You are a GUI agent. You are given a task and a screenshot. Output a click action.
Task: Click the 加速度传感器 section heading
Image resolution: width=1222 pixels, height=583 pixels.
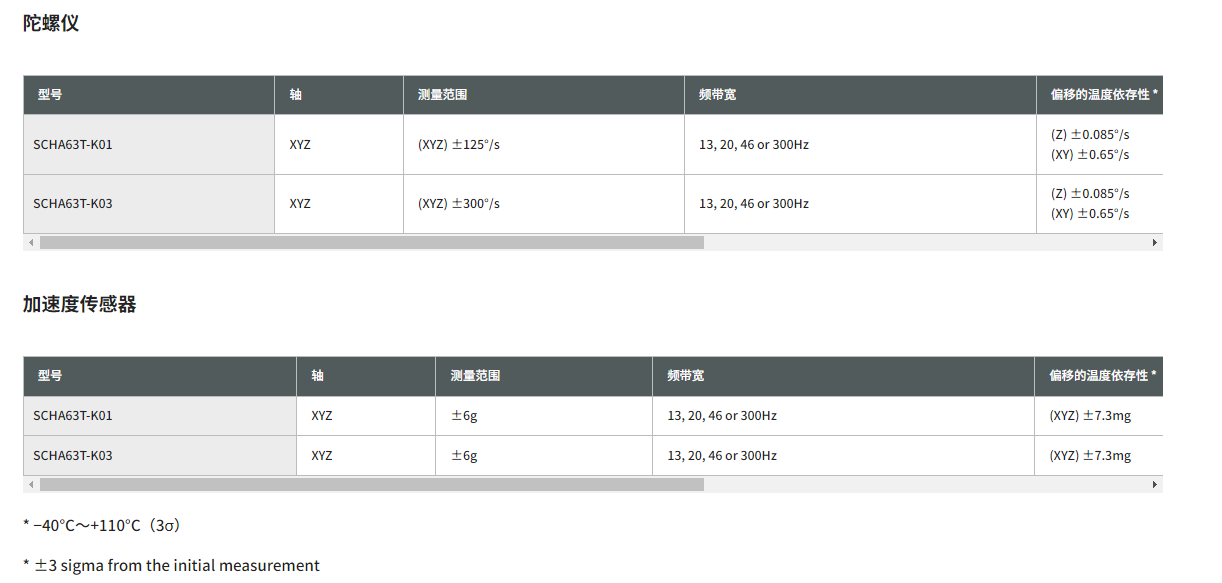click(80, 305)
